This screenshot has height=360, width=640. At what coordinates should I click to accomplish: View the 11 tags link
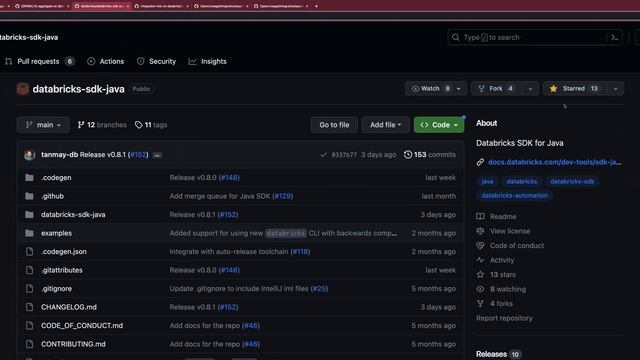[x=151, y=125]
